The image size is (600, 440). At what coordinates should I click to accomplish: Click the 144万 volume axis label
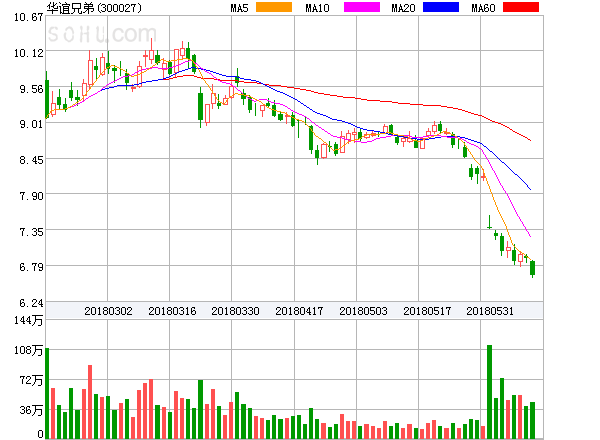tap(28, 320)
